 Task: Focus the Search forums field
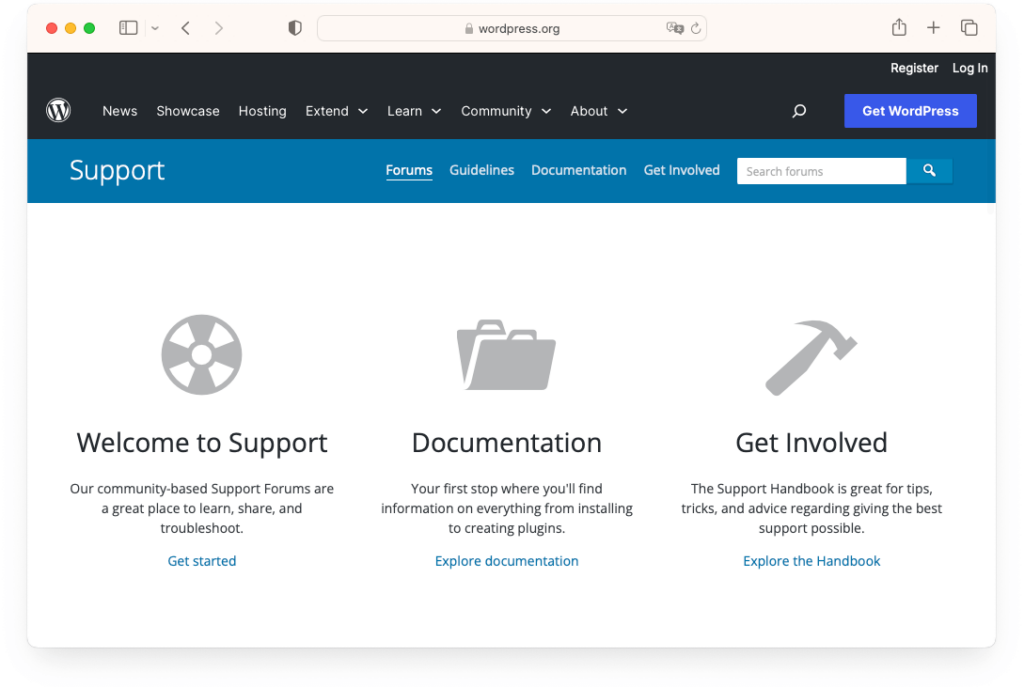click(822, 171)
